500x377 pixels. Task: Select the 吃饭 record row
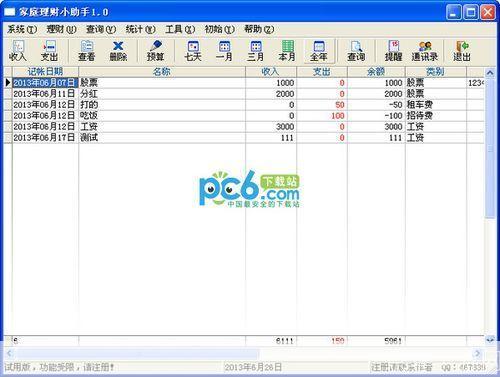click(244, 116)
